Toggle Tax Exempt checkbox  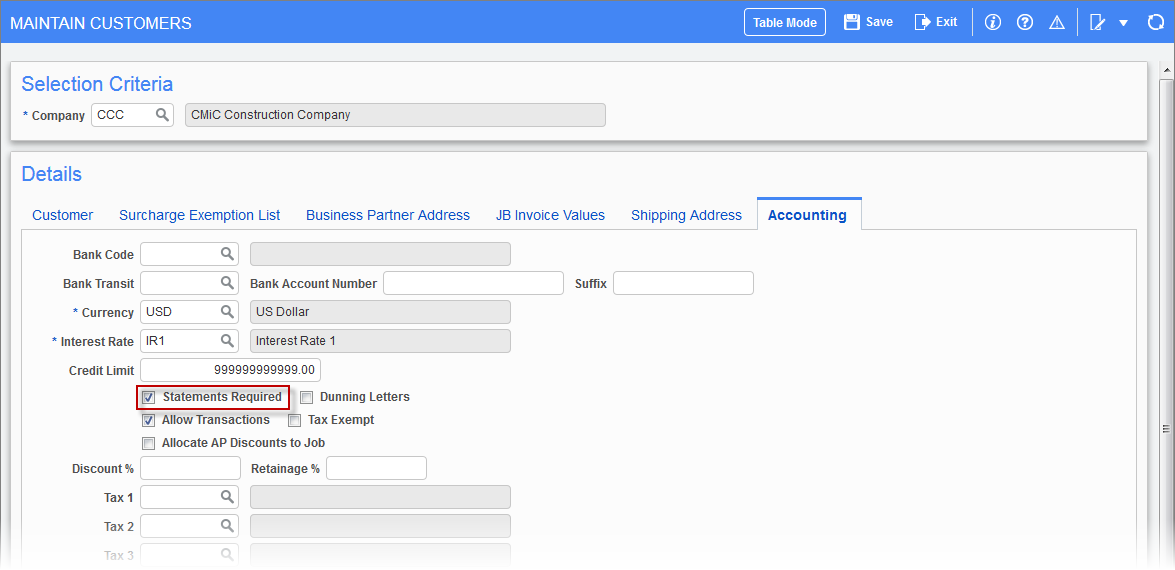coord(294,420)
